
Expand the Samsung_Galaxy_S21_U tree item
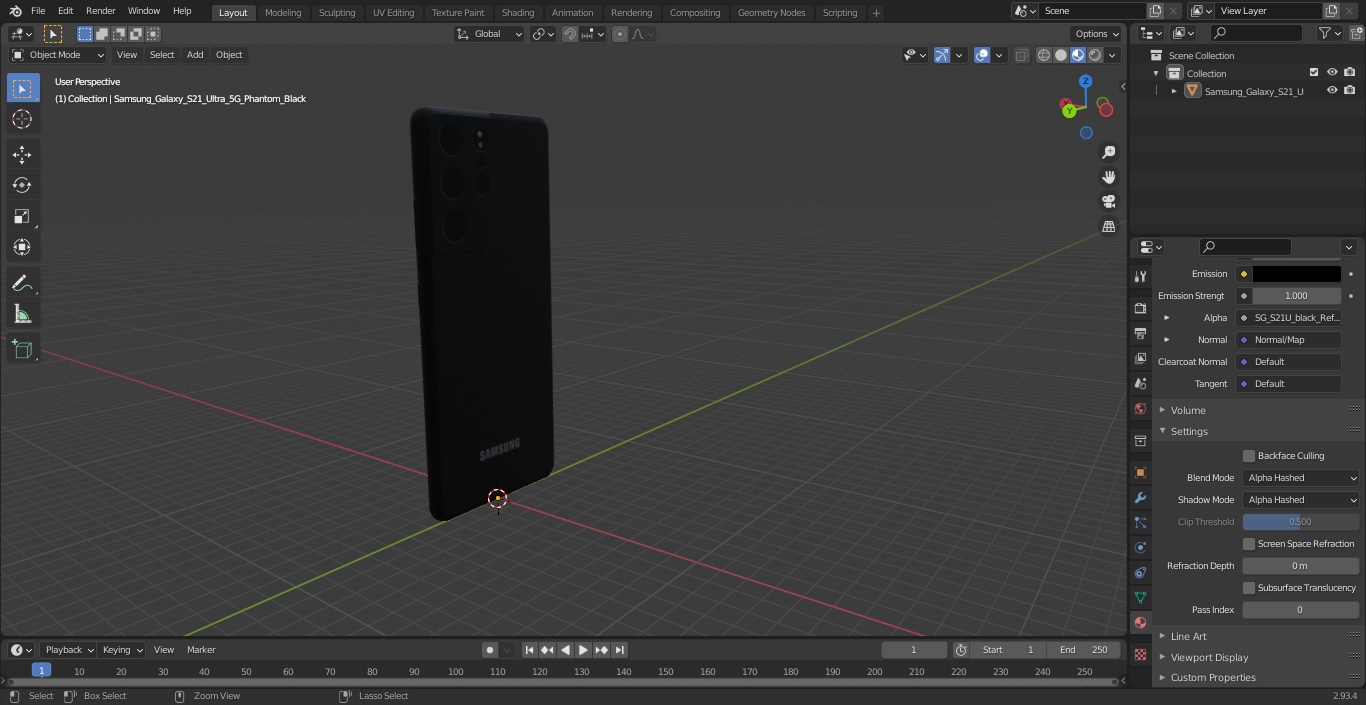point(1174,91)
